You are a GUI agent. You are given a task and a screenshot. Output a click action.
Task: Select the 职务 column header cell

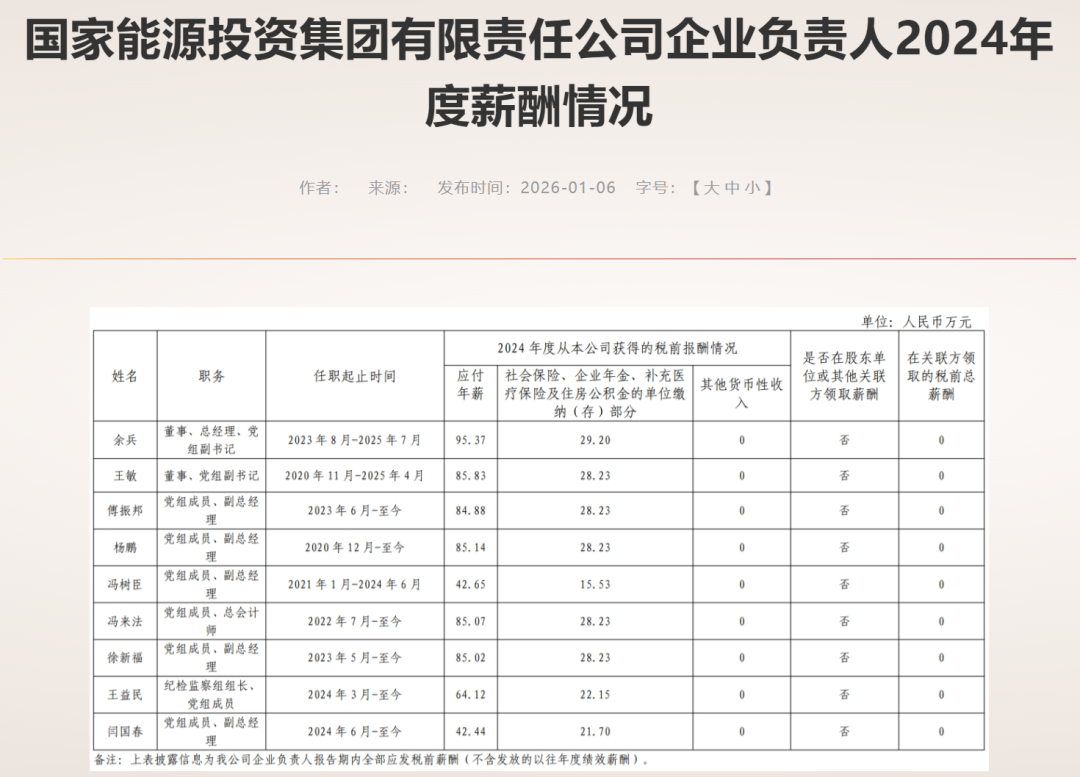[211, 376]
